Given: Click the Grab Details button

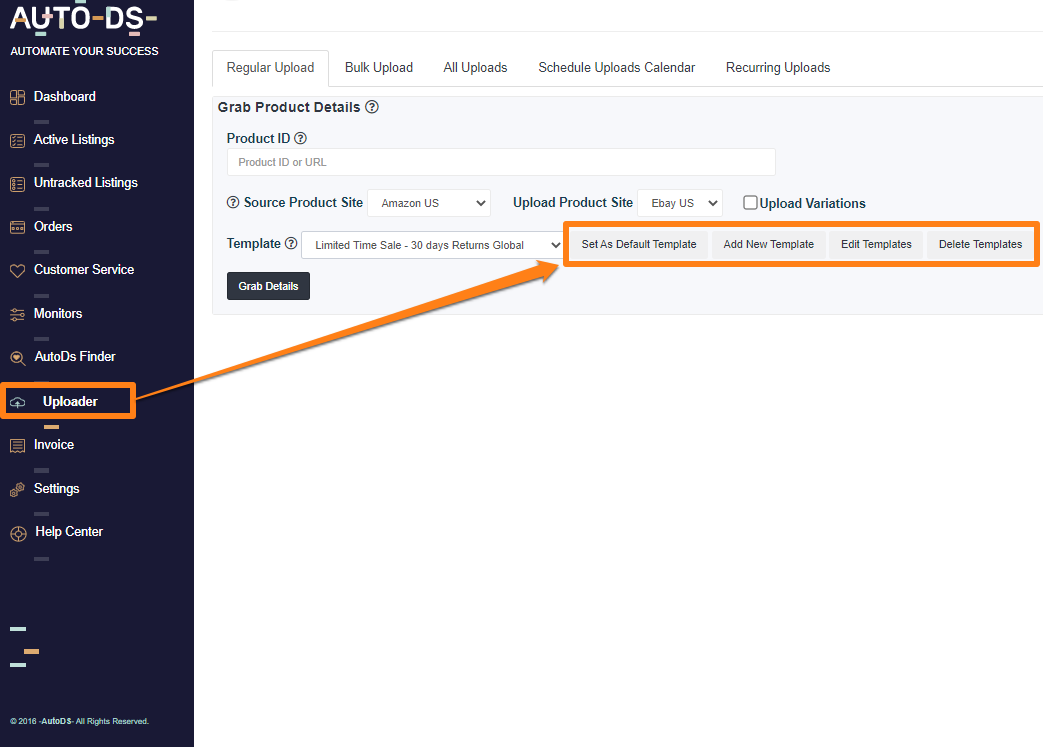Looking at the screenshot, I should pos(268,286).
